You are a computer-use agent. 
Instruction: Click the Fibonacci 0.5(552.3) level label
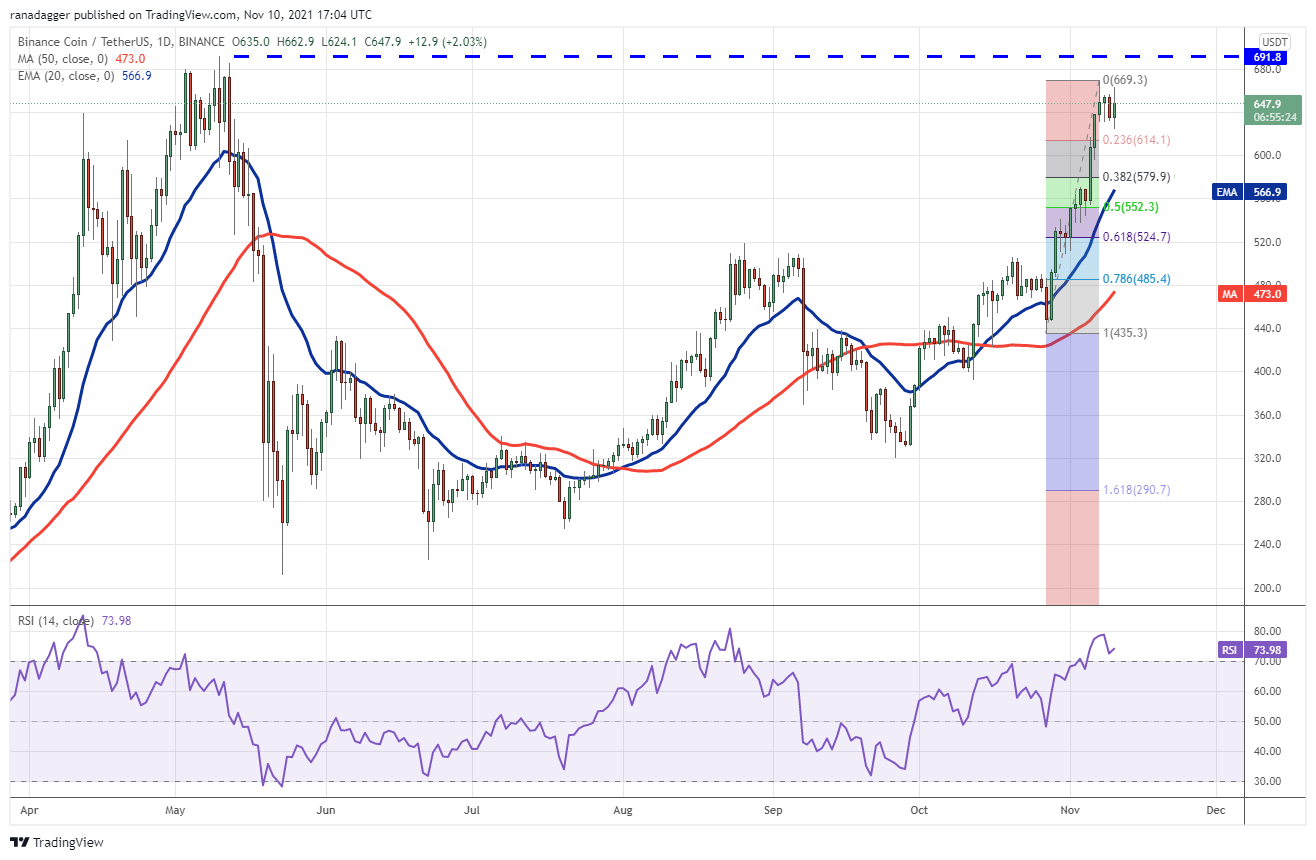pyautogui.click(x=1130, y=207)
